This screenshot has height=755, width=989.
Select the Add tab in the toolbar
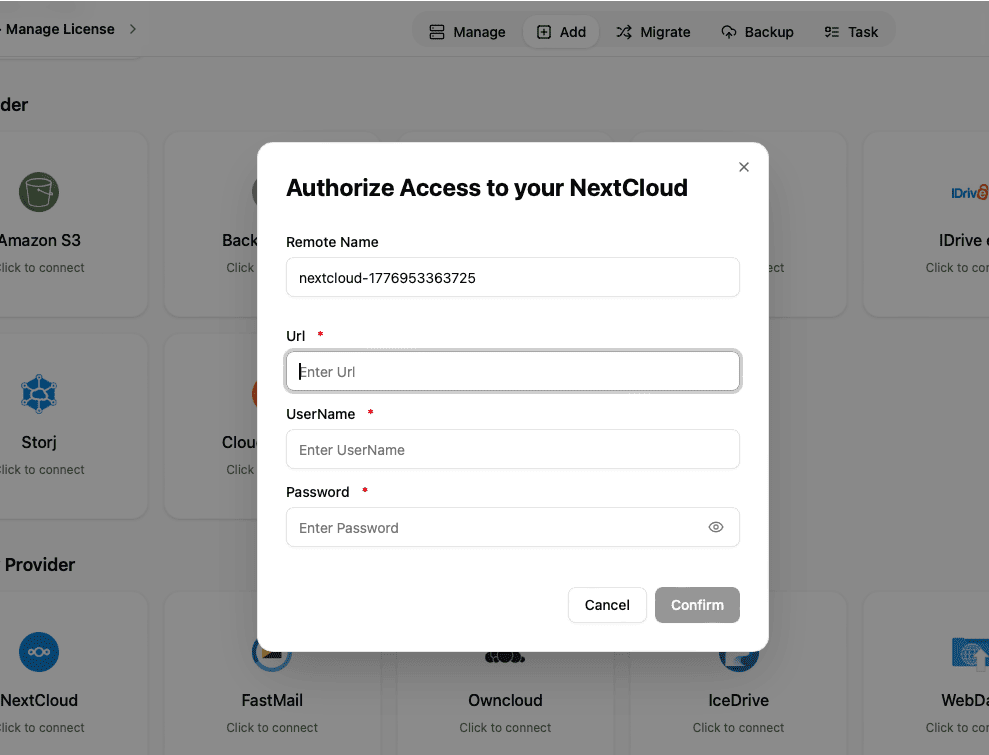tap(561, 31)
